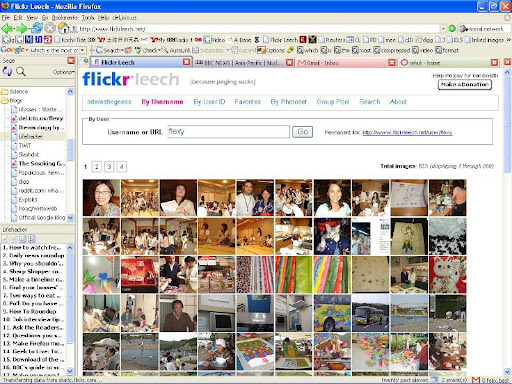The height and width of the screenshot is (384, 512).
Task: Open the Tools menu
Action: 88,18
